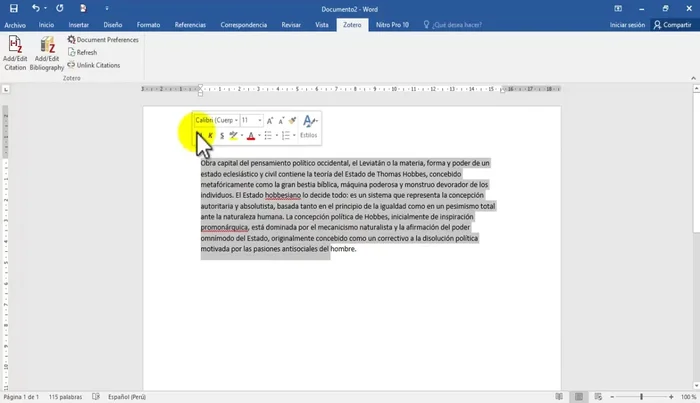The image size is (700, 403).
Task: Collapse the ribbon with the chevron
Action: coord(693,78)
